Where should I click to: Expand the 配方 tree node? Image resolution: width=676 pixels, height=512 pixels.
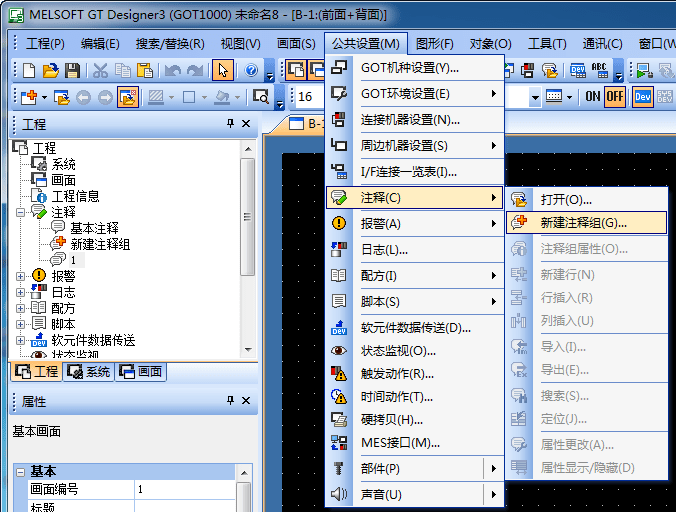21,308
